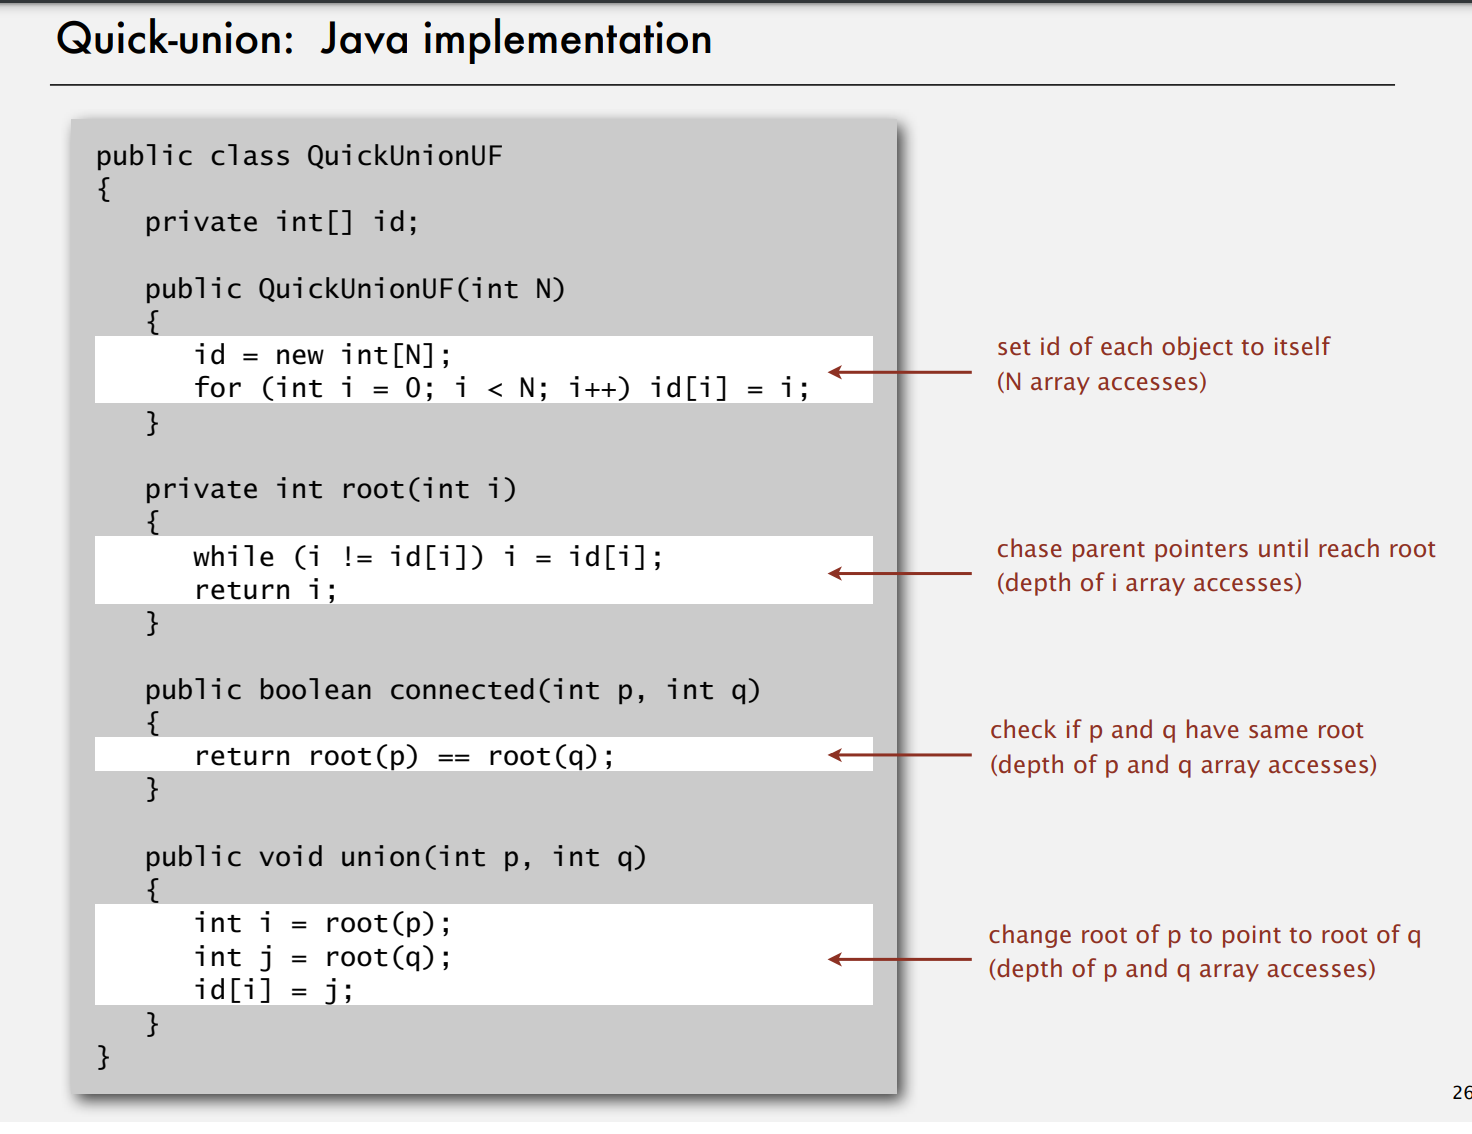
Task: Click the 'public boolean connected(int p, int q)' line
Action: pos(453,690)
